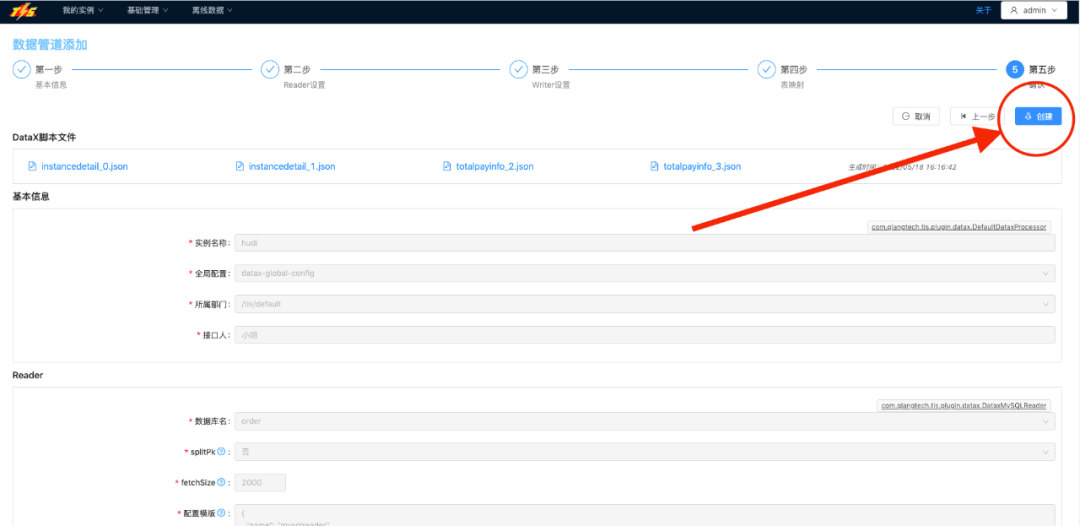Click the 关于 link
The image size is (1080, 526).
(984, 10)
